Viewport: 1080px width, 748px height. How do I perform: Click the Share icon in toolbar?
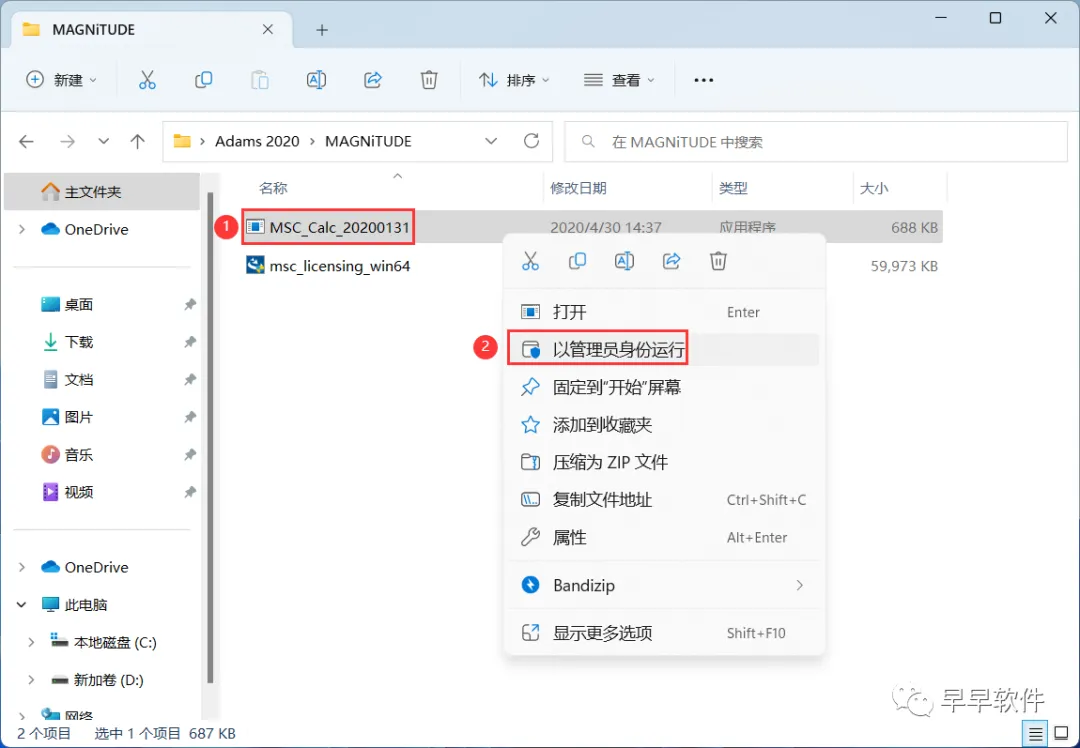click(x=373, y=80)
